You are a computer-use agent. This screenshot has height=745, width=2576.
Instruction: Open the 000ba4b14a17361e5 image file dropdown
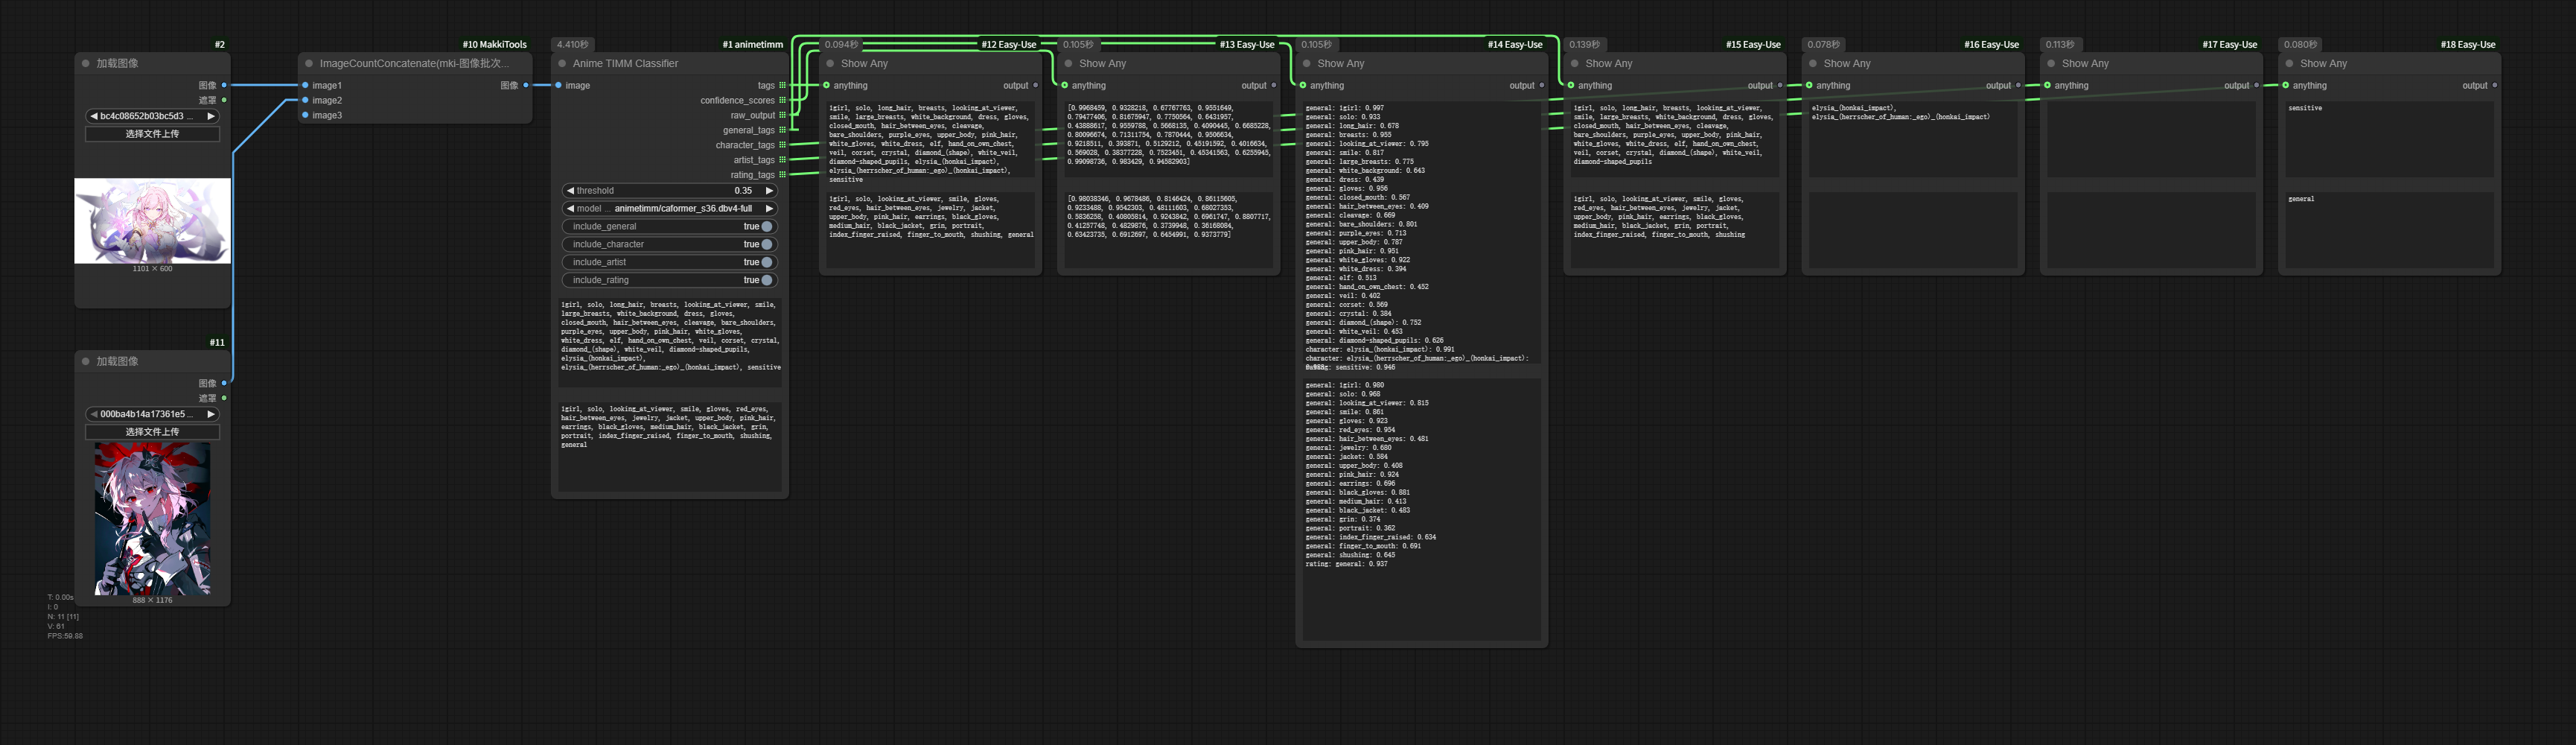(x=152, y=414)
